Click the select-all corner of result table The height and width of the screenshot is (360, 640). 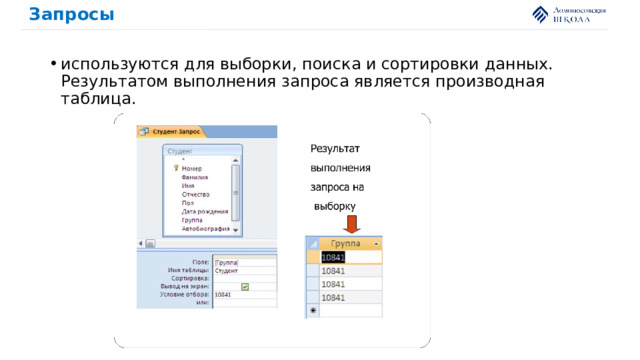point(313,244)
